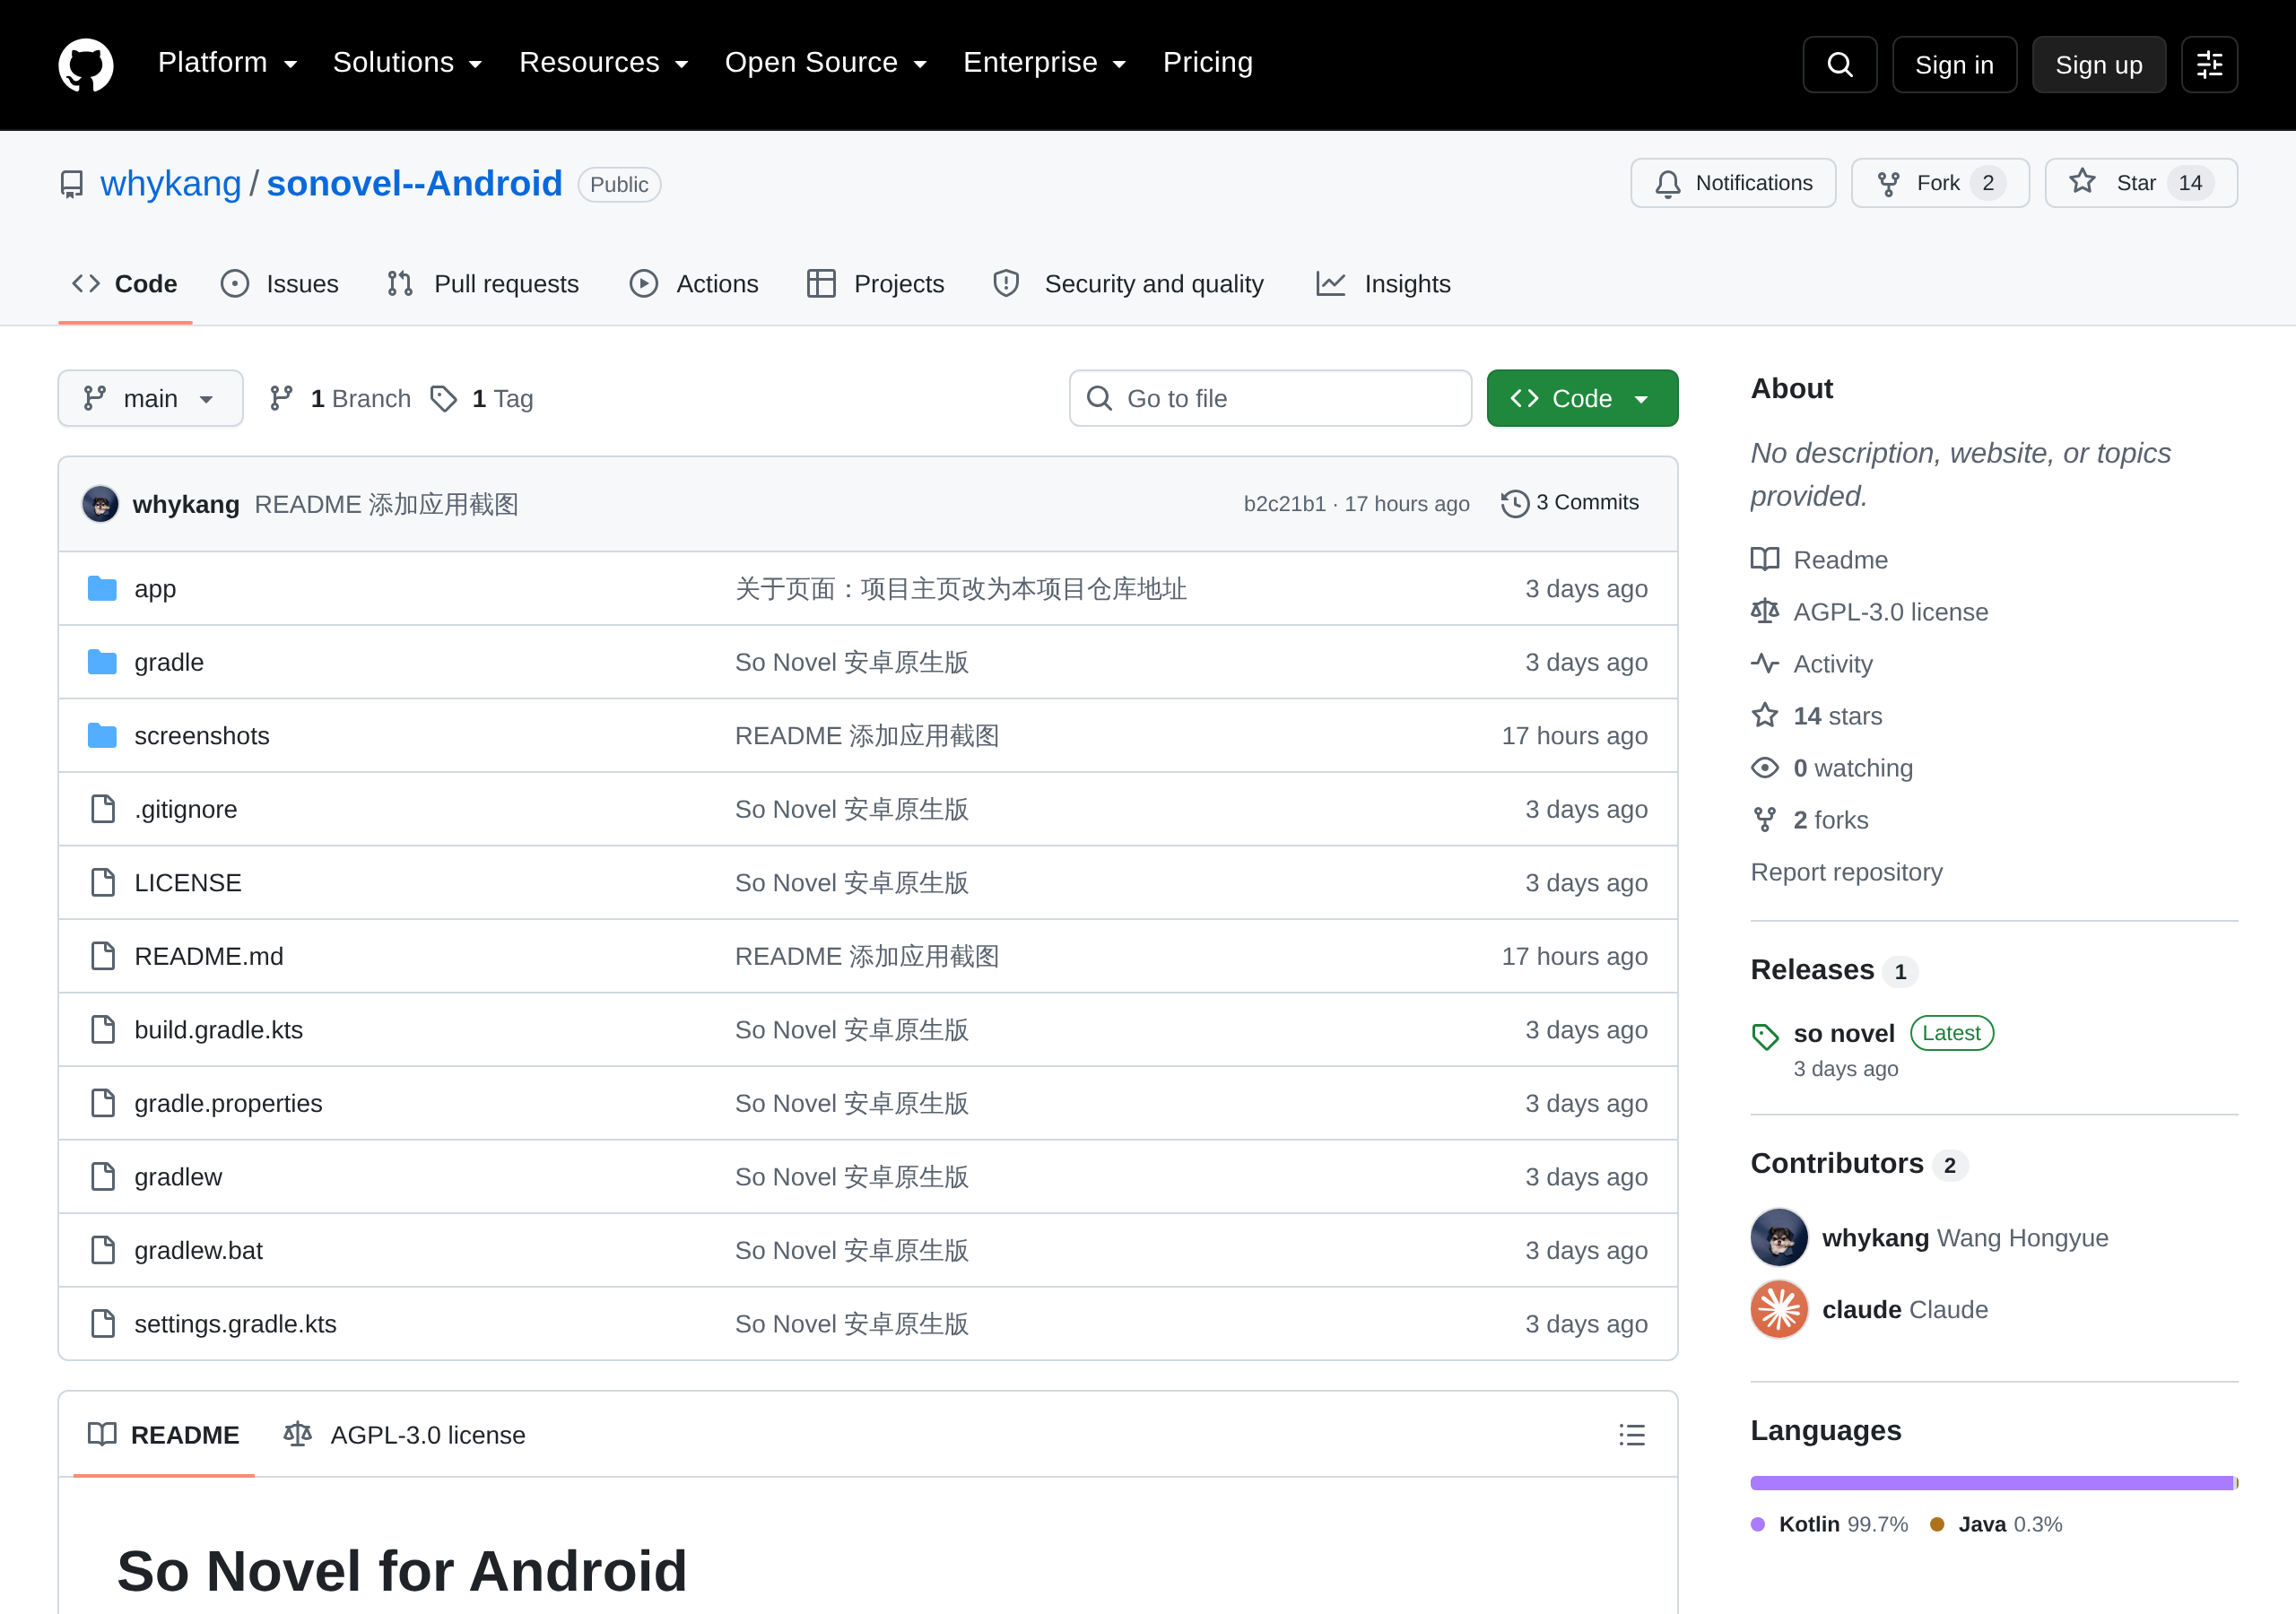This screenshot has height=1614, width=2296.
Task: Click whykang avatar in latest commit row
Action: (x=100, y=504)
